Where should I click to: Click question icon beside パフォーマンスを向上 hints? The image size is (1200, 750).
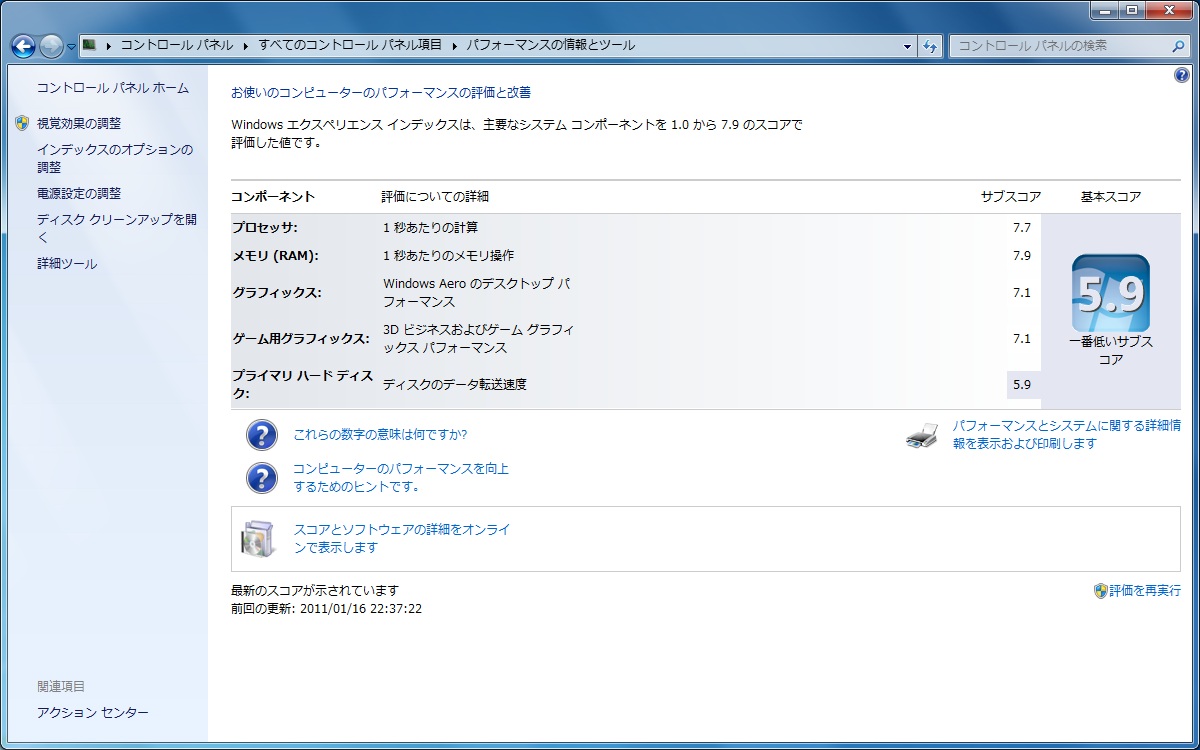pyautogui.click(x=261, y=478)
